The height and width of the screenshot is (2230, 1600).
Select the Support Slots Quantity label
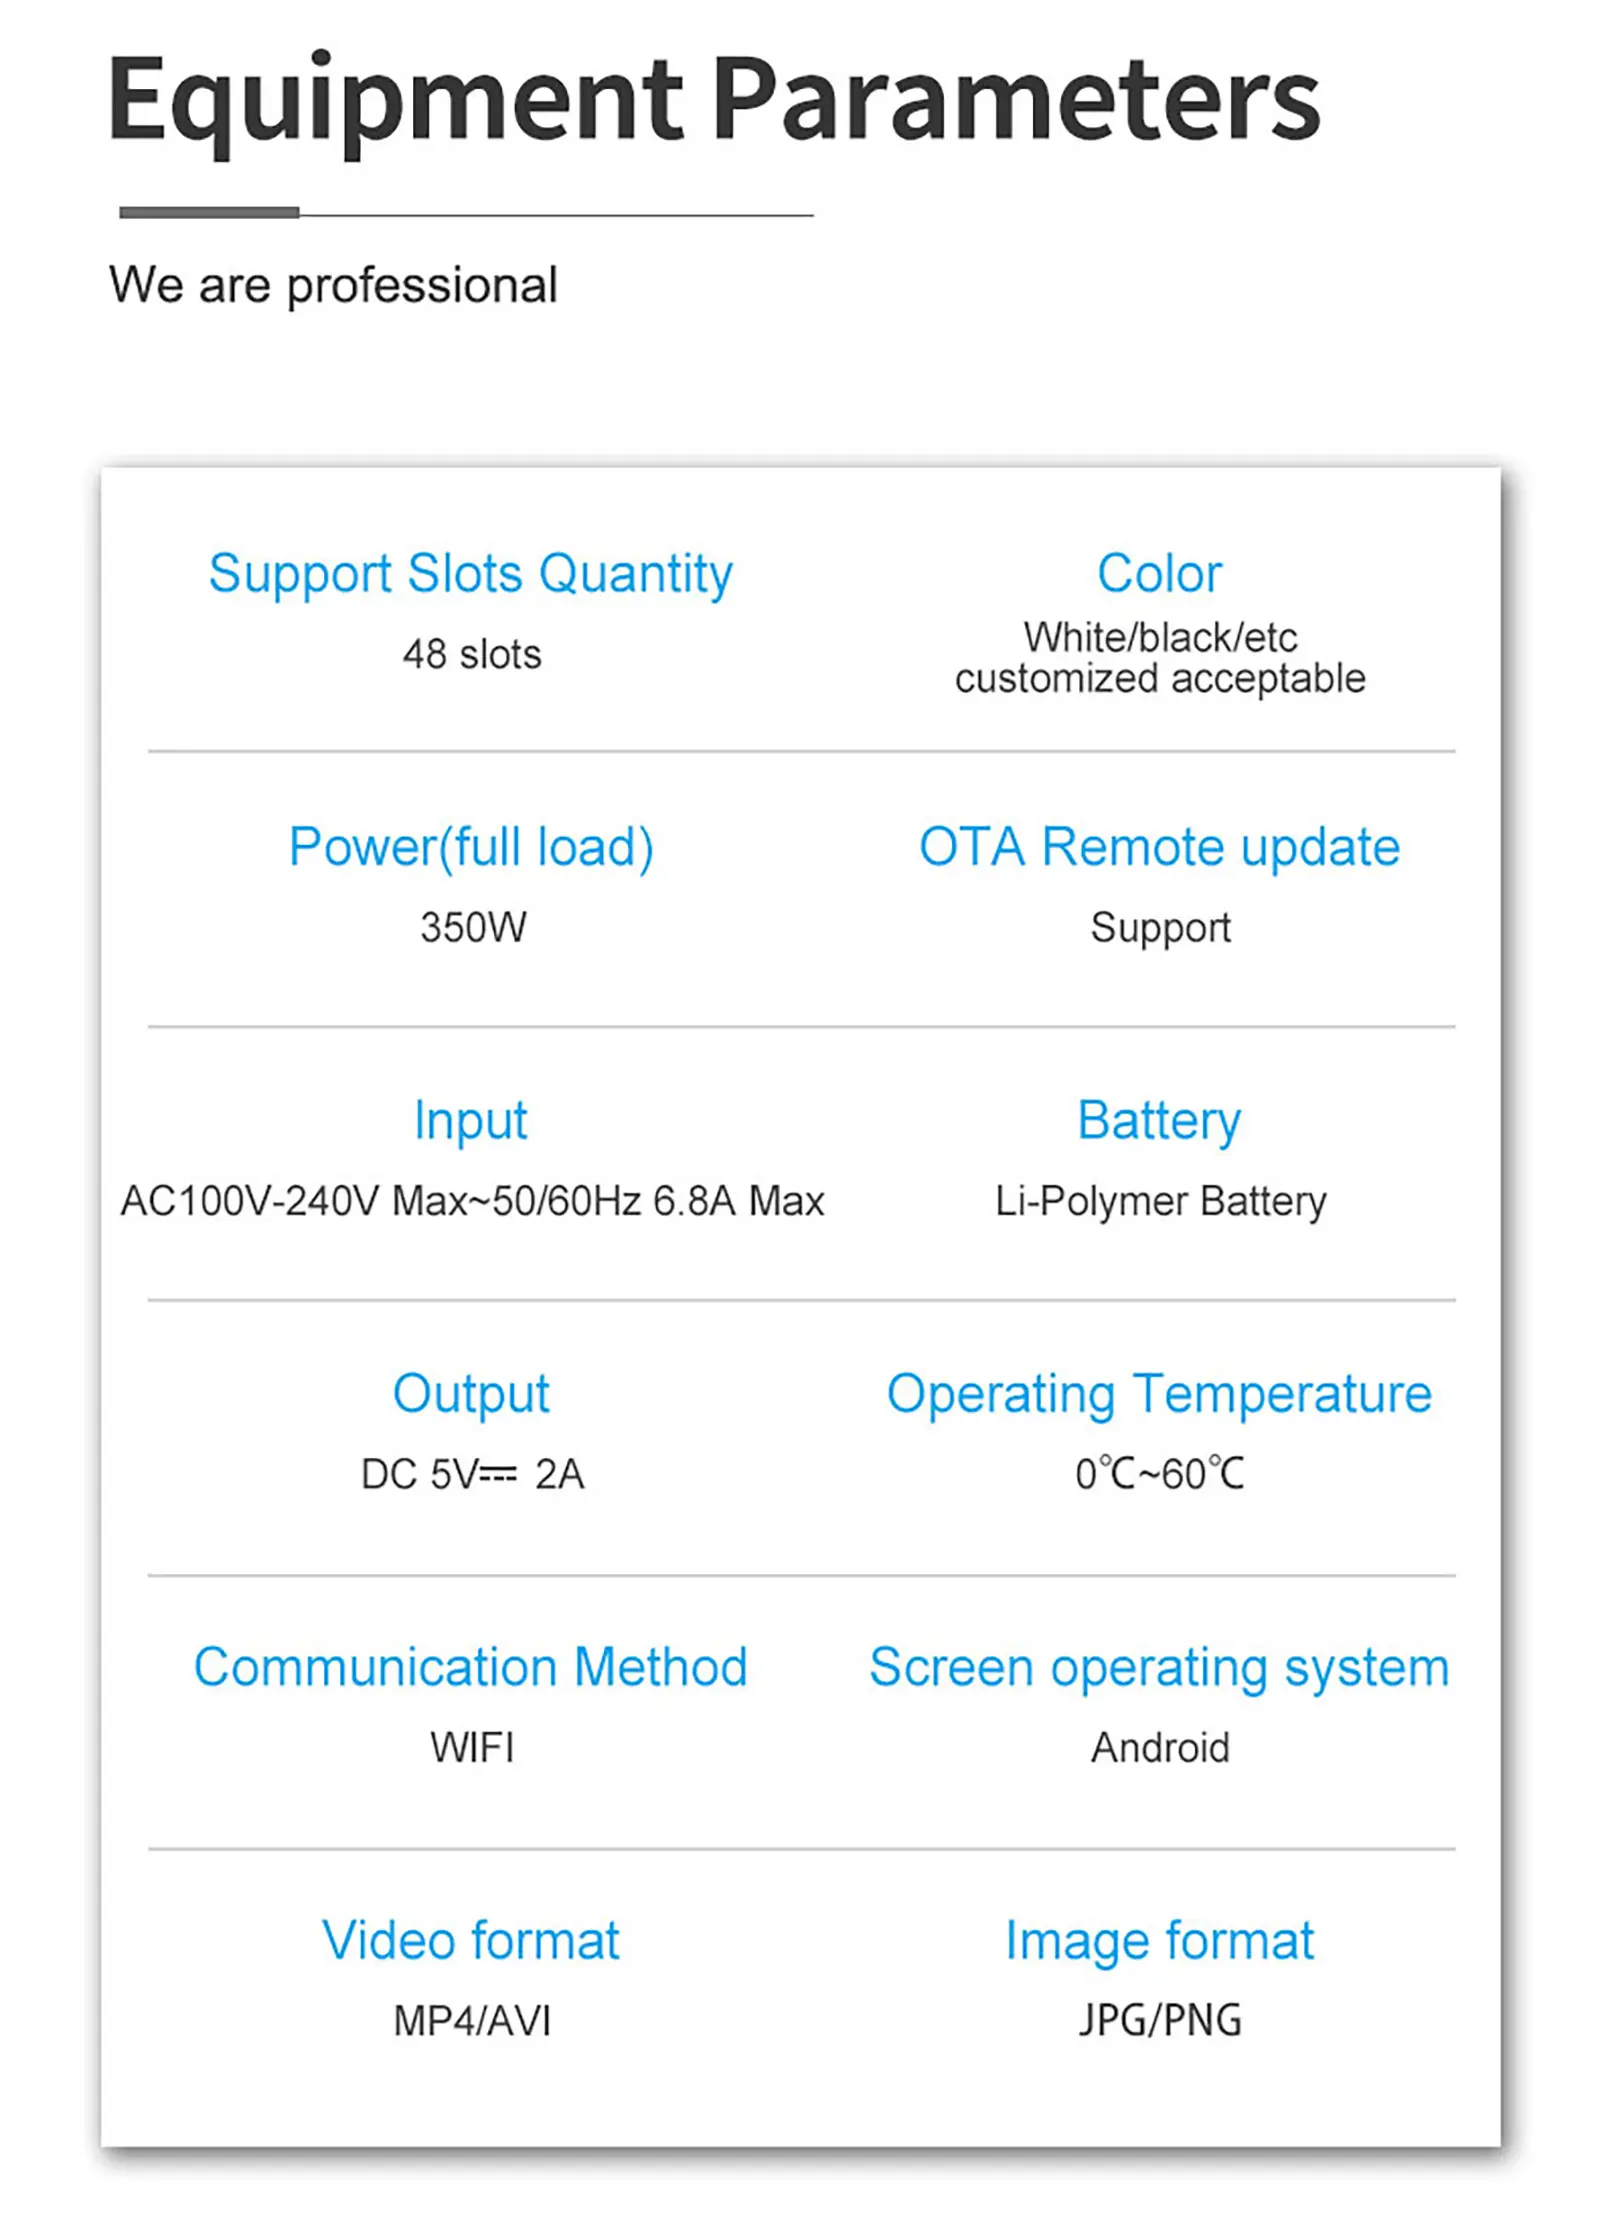coord(470,574)
